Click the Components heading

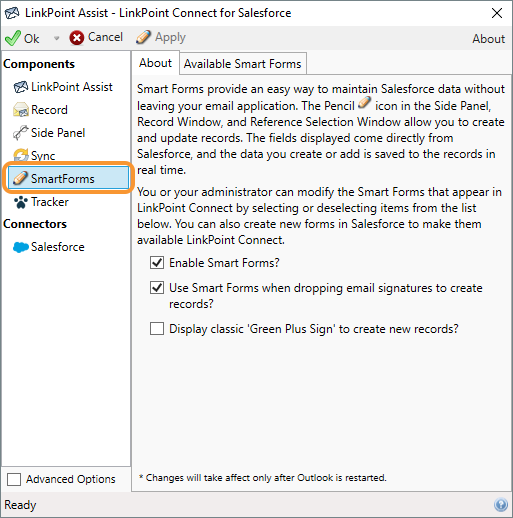click(x=39, y=64)
